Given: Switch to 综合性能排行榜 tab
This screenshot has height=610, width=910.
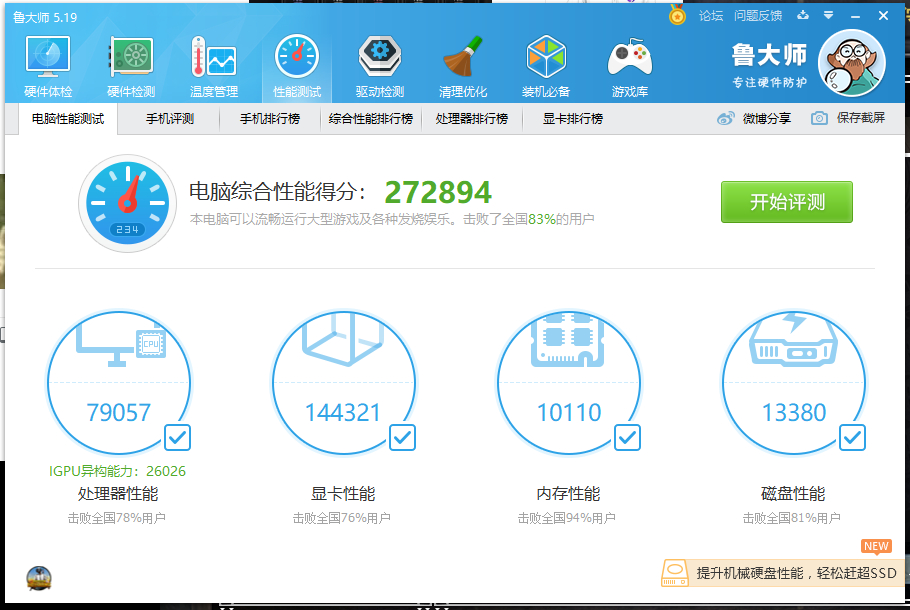Looking at the screenshot, I should pyautogui.click(x=371, y=119).
